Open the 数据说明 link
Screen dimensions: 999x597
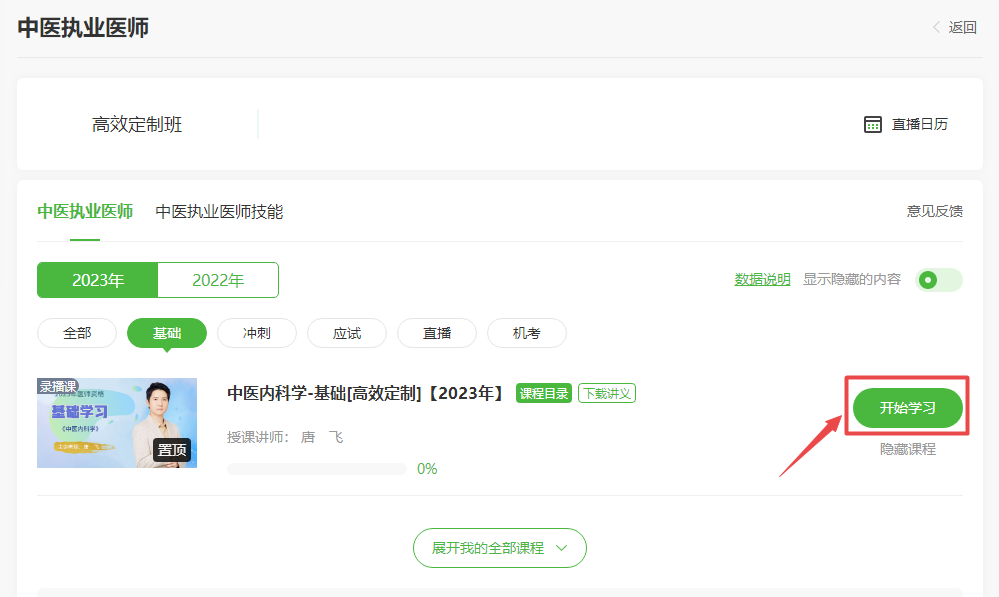click(x=762, y=280)
